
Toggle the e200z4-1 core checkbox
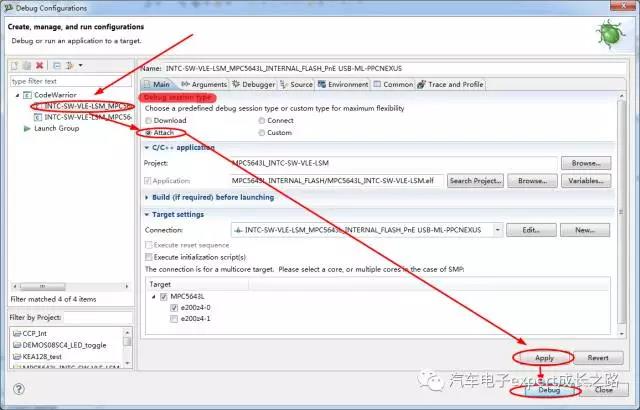point(174,318)
